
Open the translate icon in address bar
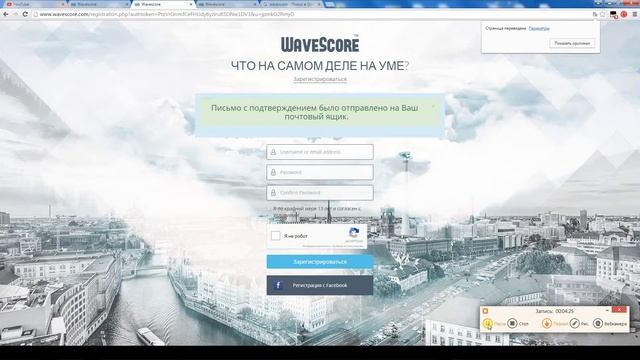coord(595,14)
